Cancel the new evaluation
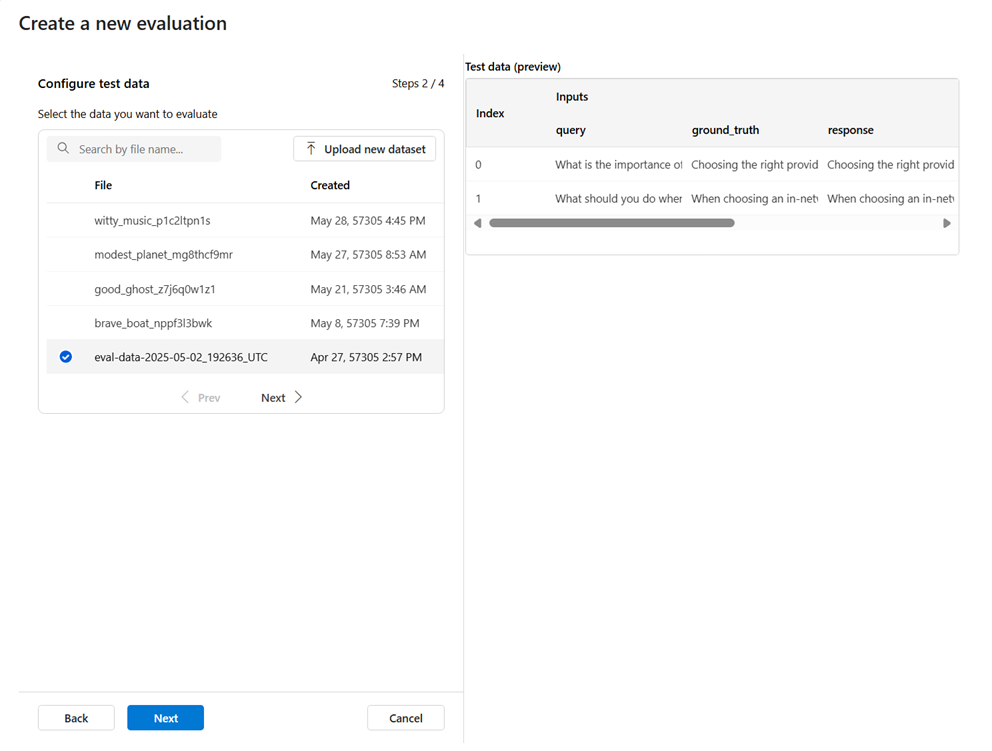 point(405,718)
